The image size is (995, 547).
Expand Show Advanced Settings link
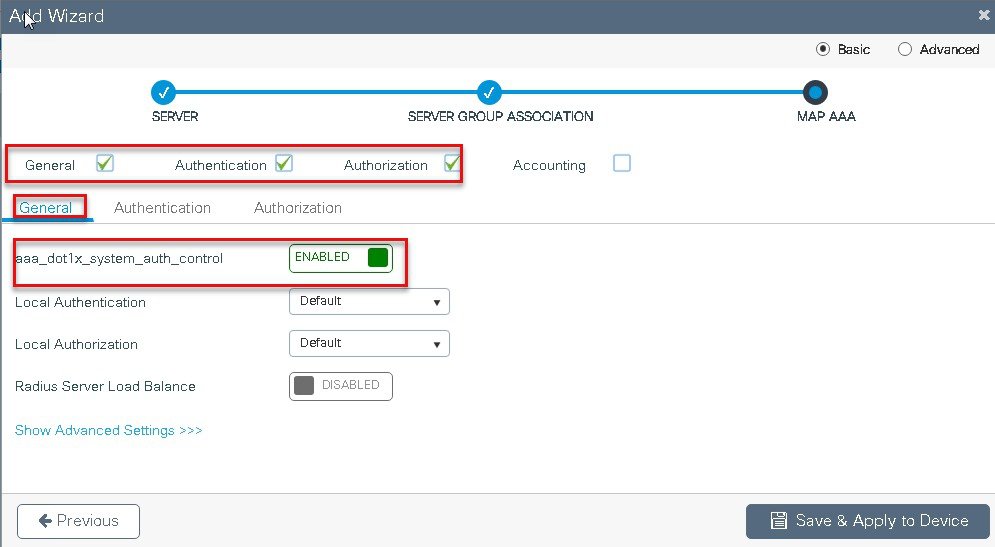[x=109, y=430]
